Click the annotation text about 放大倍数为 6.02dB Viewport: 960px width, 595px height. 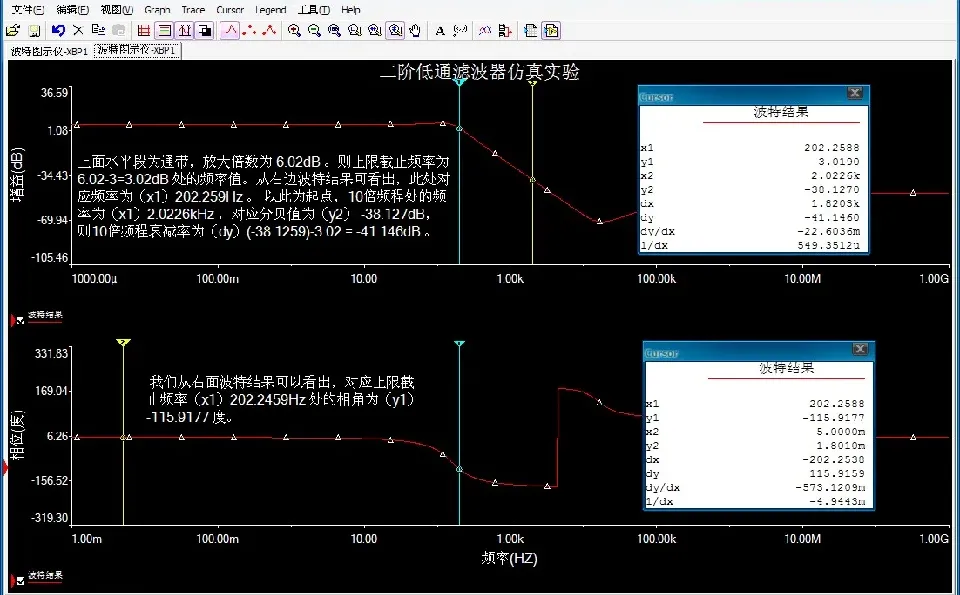coord(263,196)
